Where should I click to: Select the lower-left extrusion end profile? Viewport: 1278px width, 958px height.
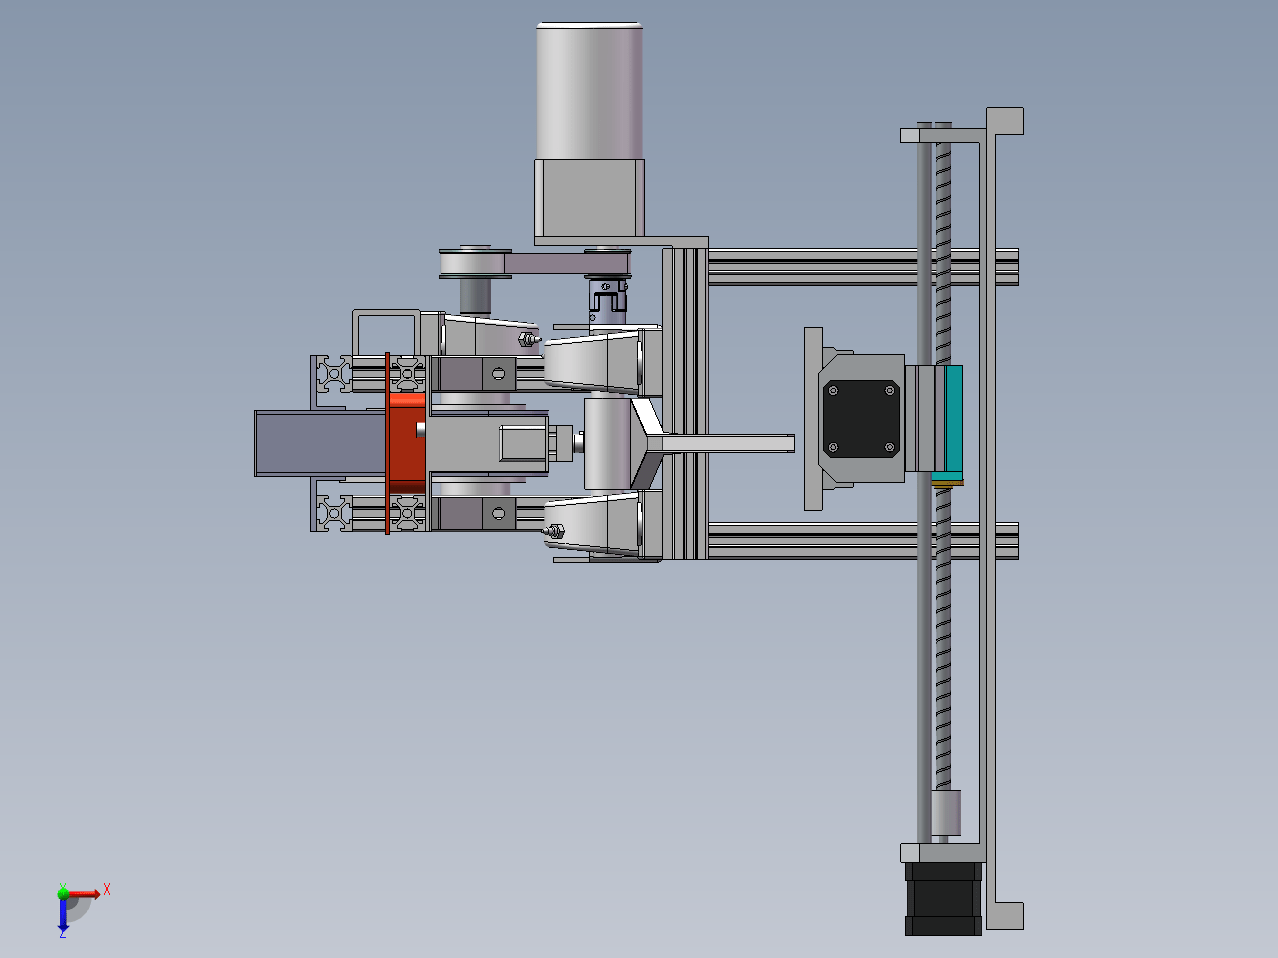coord(332,514)
